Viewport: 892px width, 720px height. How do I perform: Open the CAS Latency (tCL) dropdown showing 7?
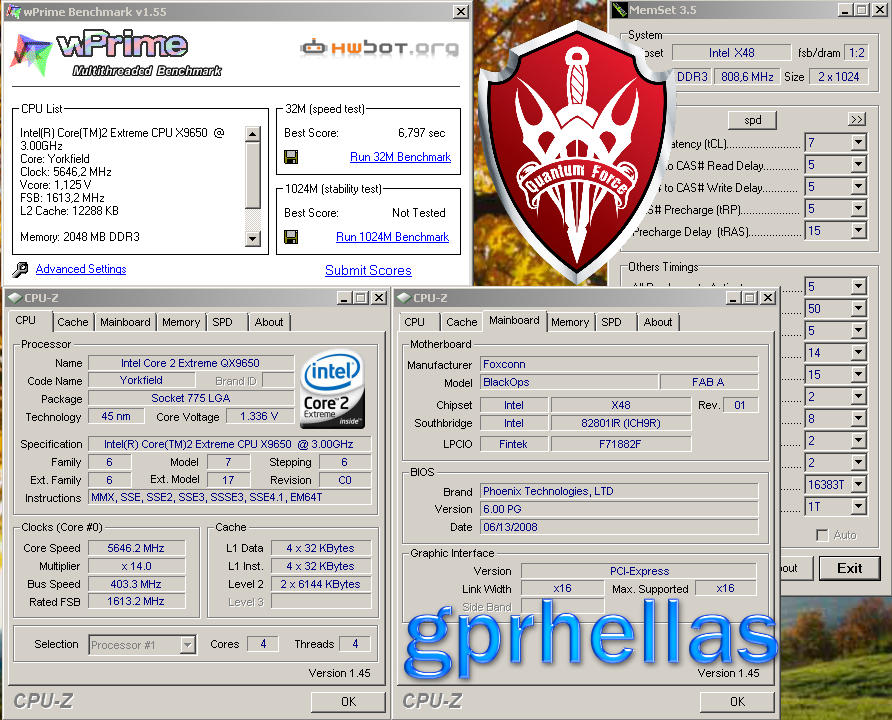point(859,142)
